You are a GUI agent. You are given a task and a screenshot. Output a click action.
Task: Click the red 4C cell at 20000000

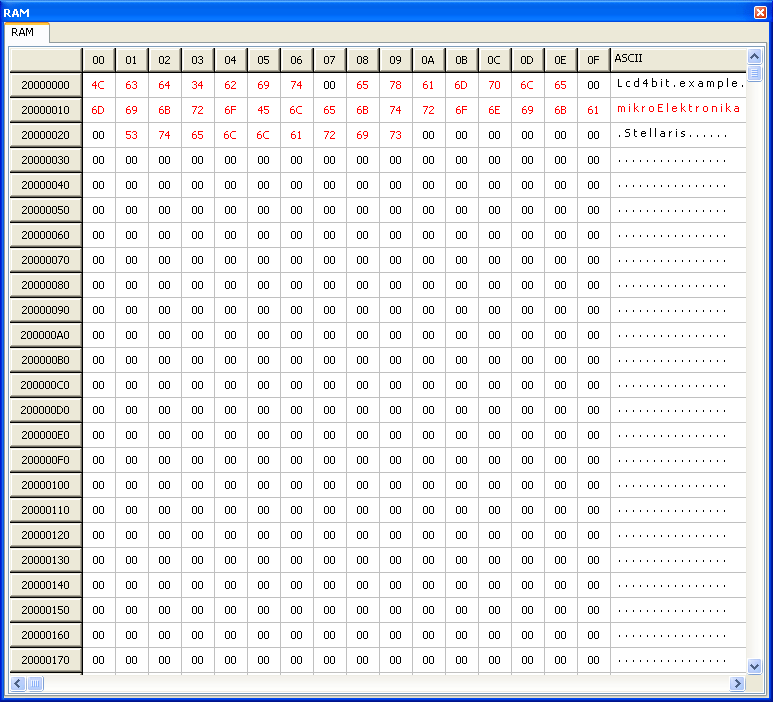pos(99,85)
